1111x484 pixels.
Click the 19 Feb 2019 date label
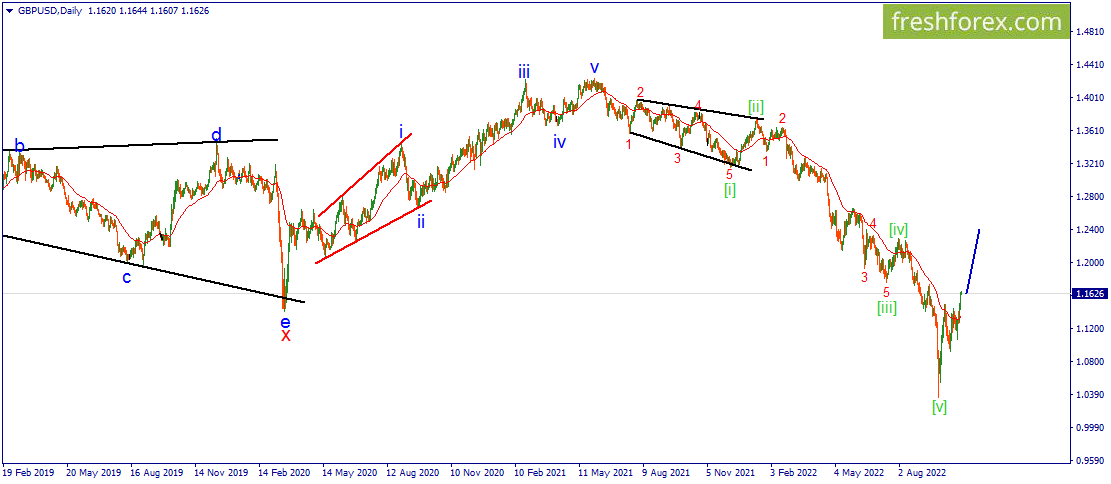[x=29, y=472]
